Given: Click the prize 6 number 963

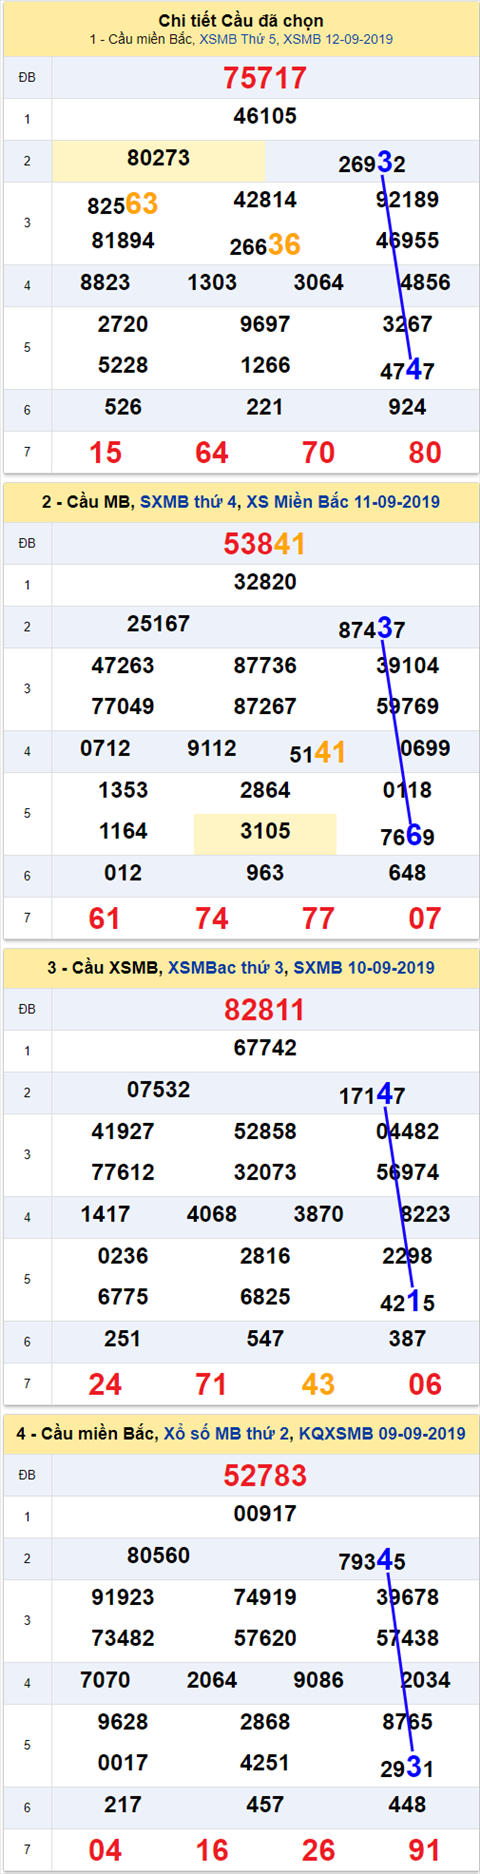Looking at the screenshot, I should pos(265,874).
